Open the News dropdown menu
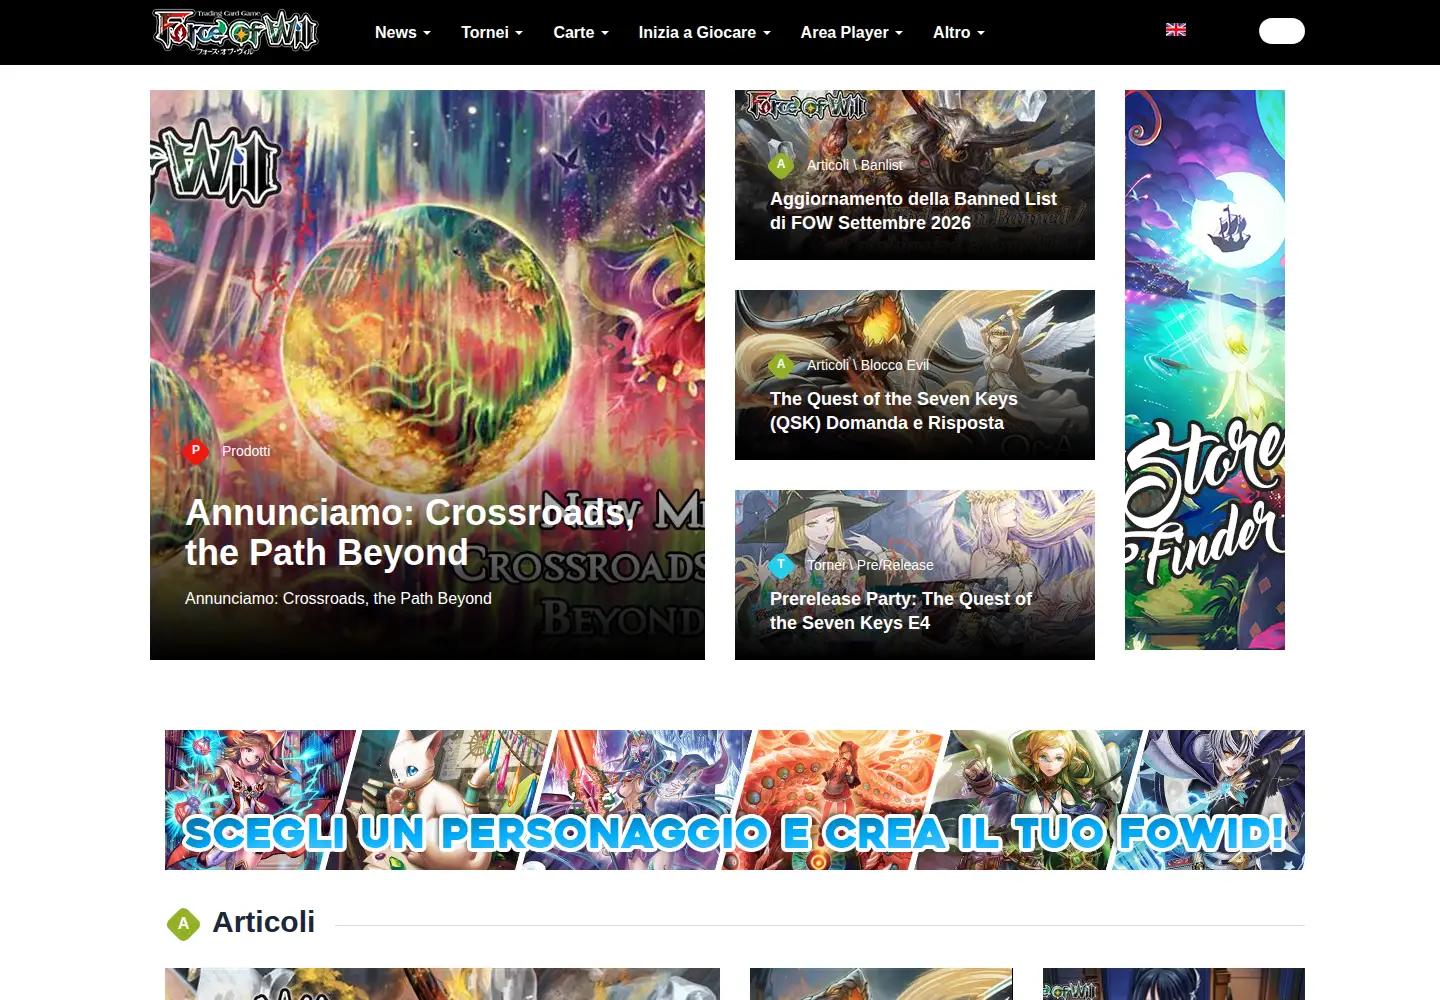 point(403,32)
